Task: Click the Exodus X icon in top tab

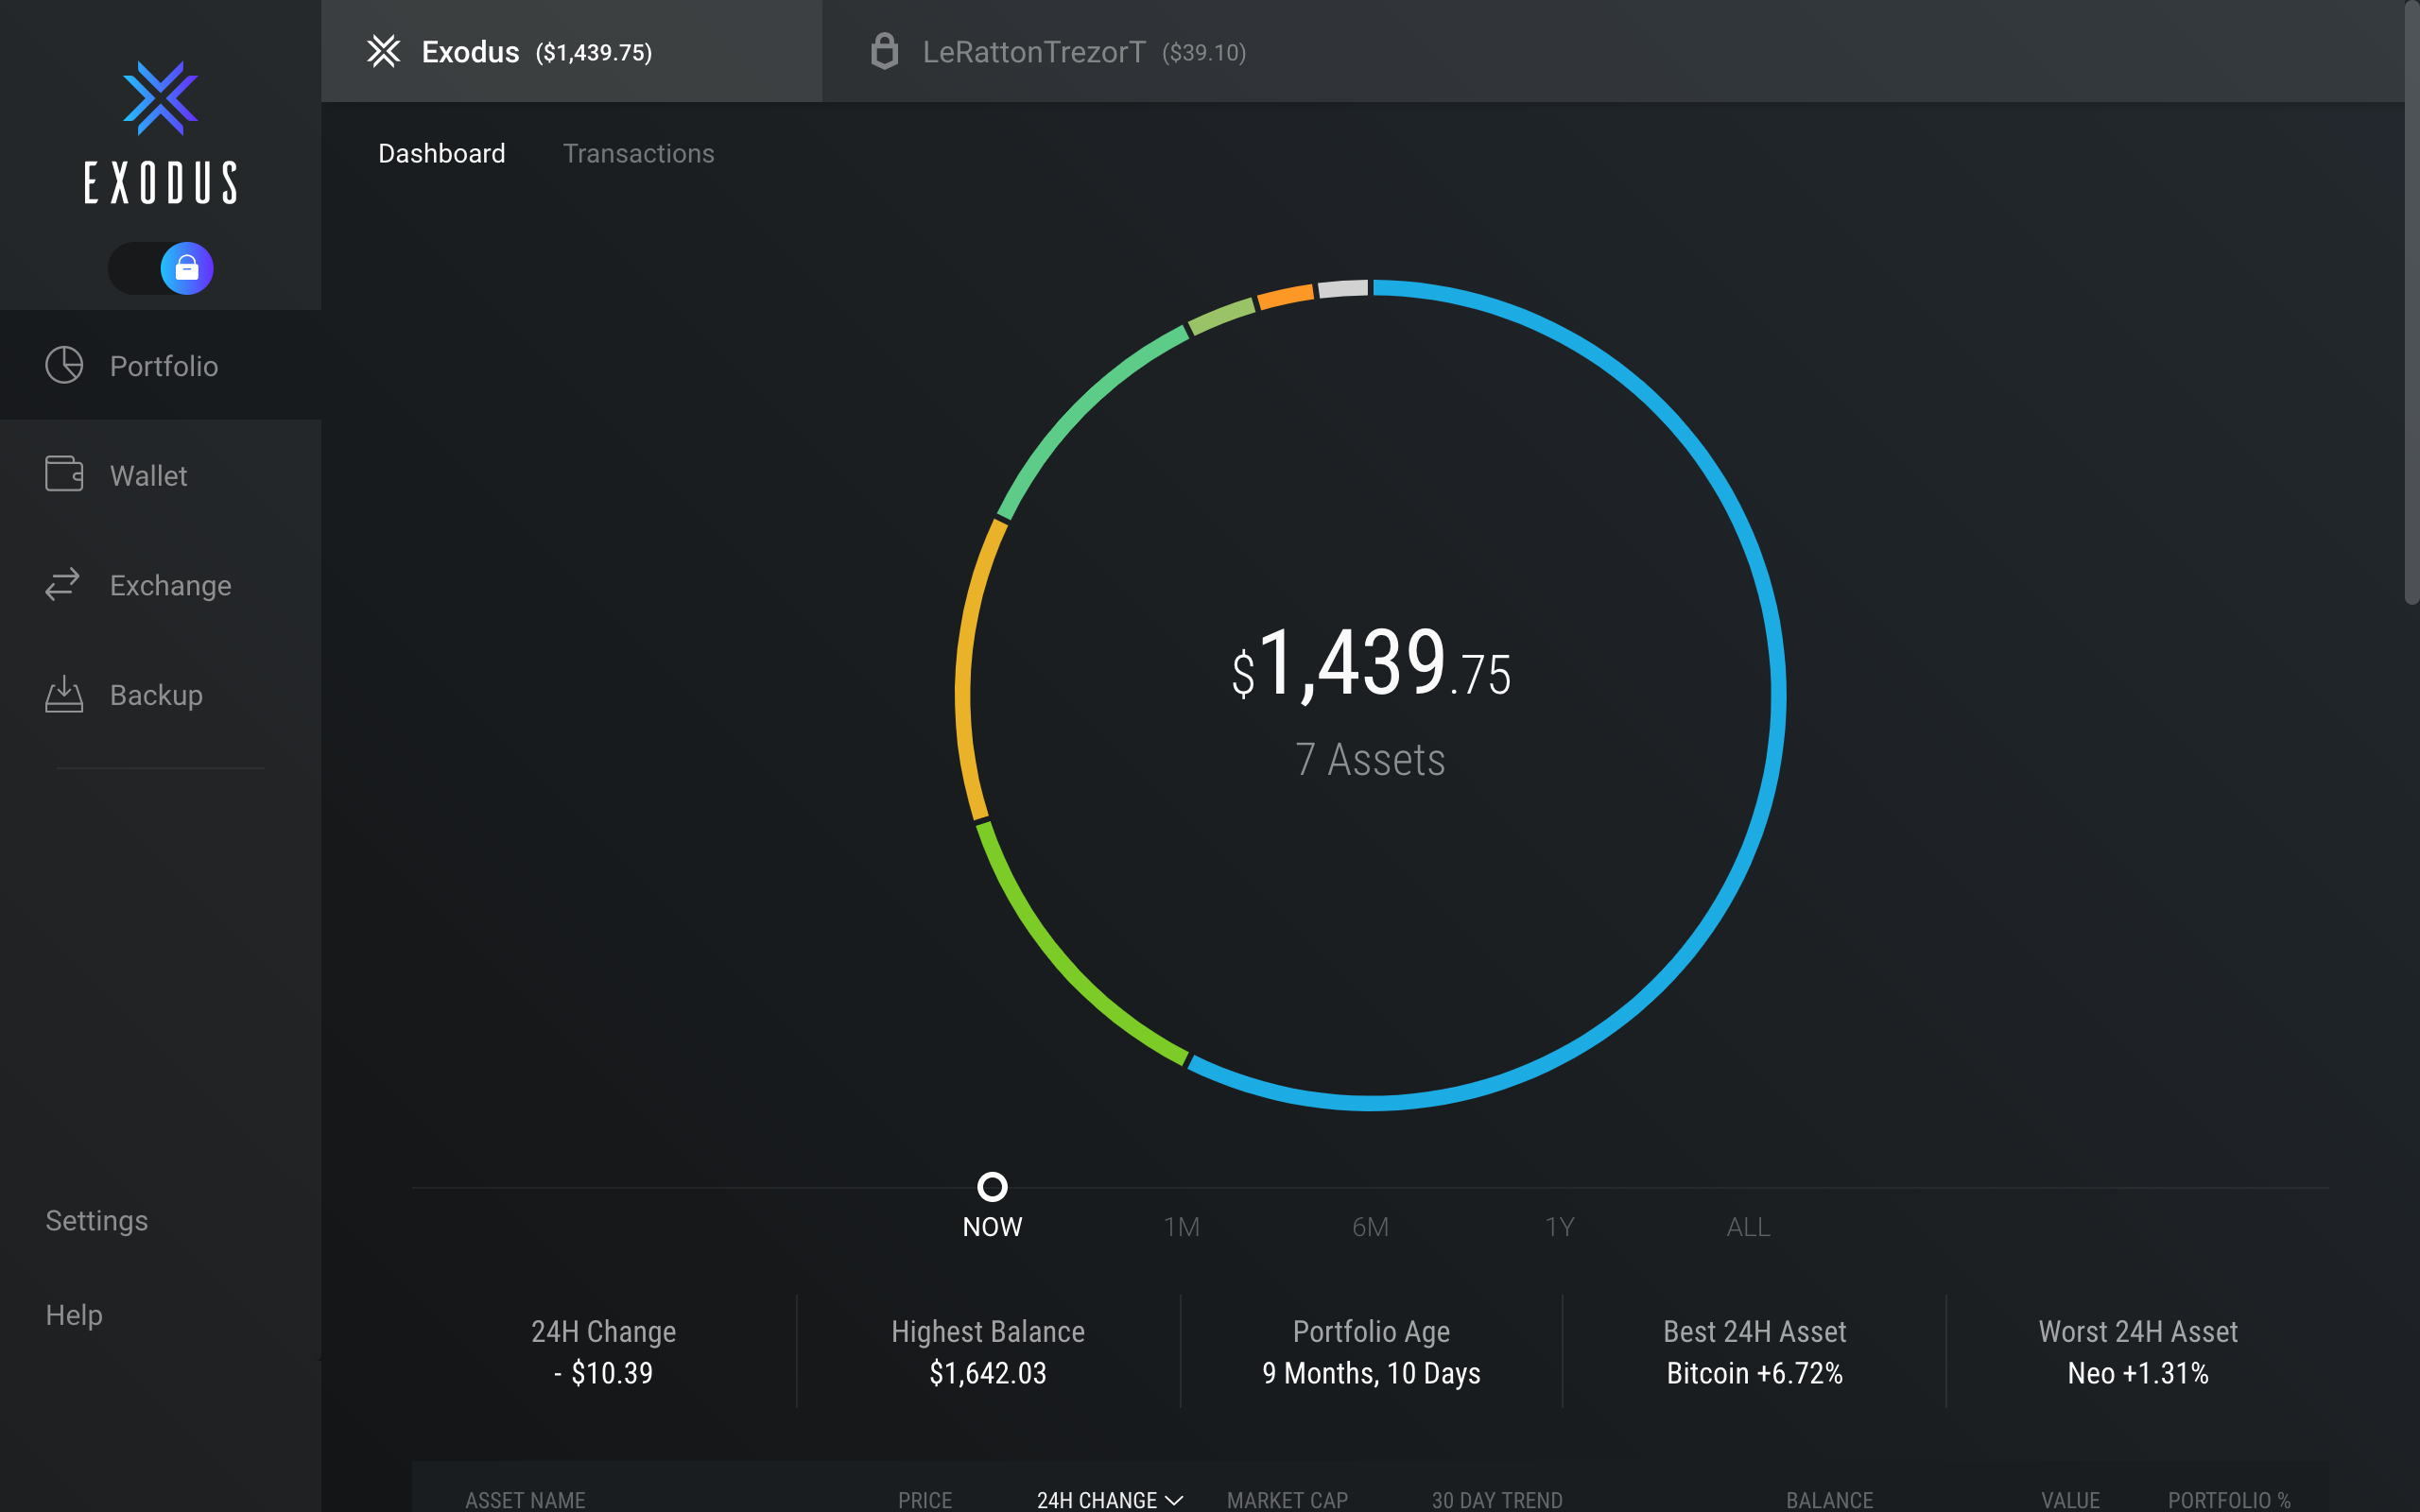Action: 383,51
